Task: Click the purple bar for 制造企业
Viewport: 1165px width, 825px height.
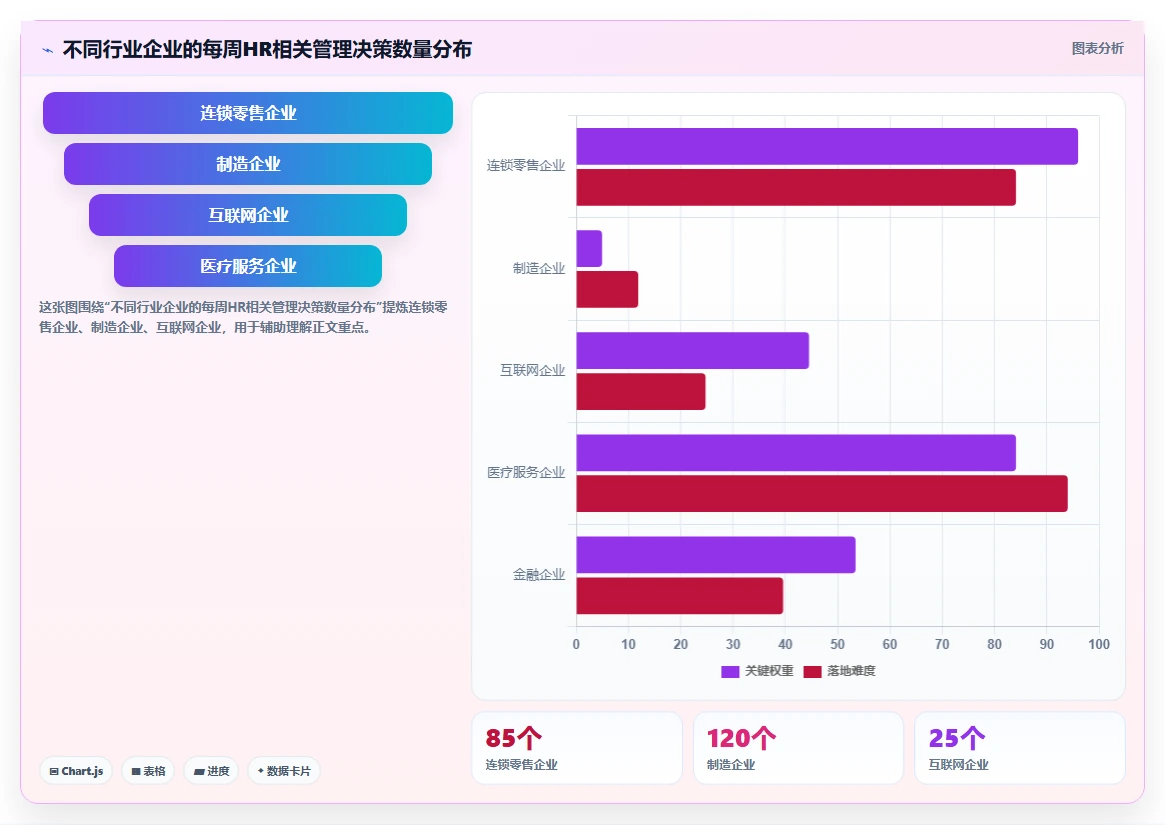Action: coord(589,248)
